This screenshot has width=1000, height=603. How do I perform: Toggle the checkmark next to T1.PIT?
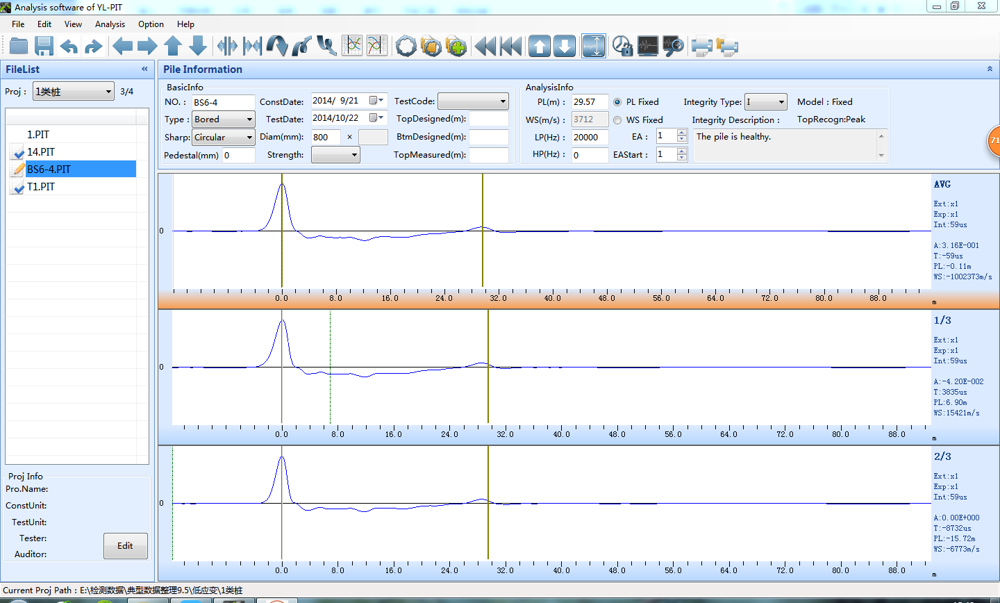tap(18, 187)
